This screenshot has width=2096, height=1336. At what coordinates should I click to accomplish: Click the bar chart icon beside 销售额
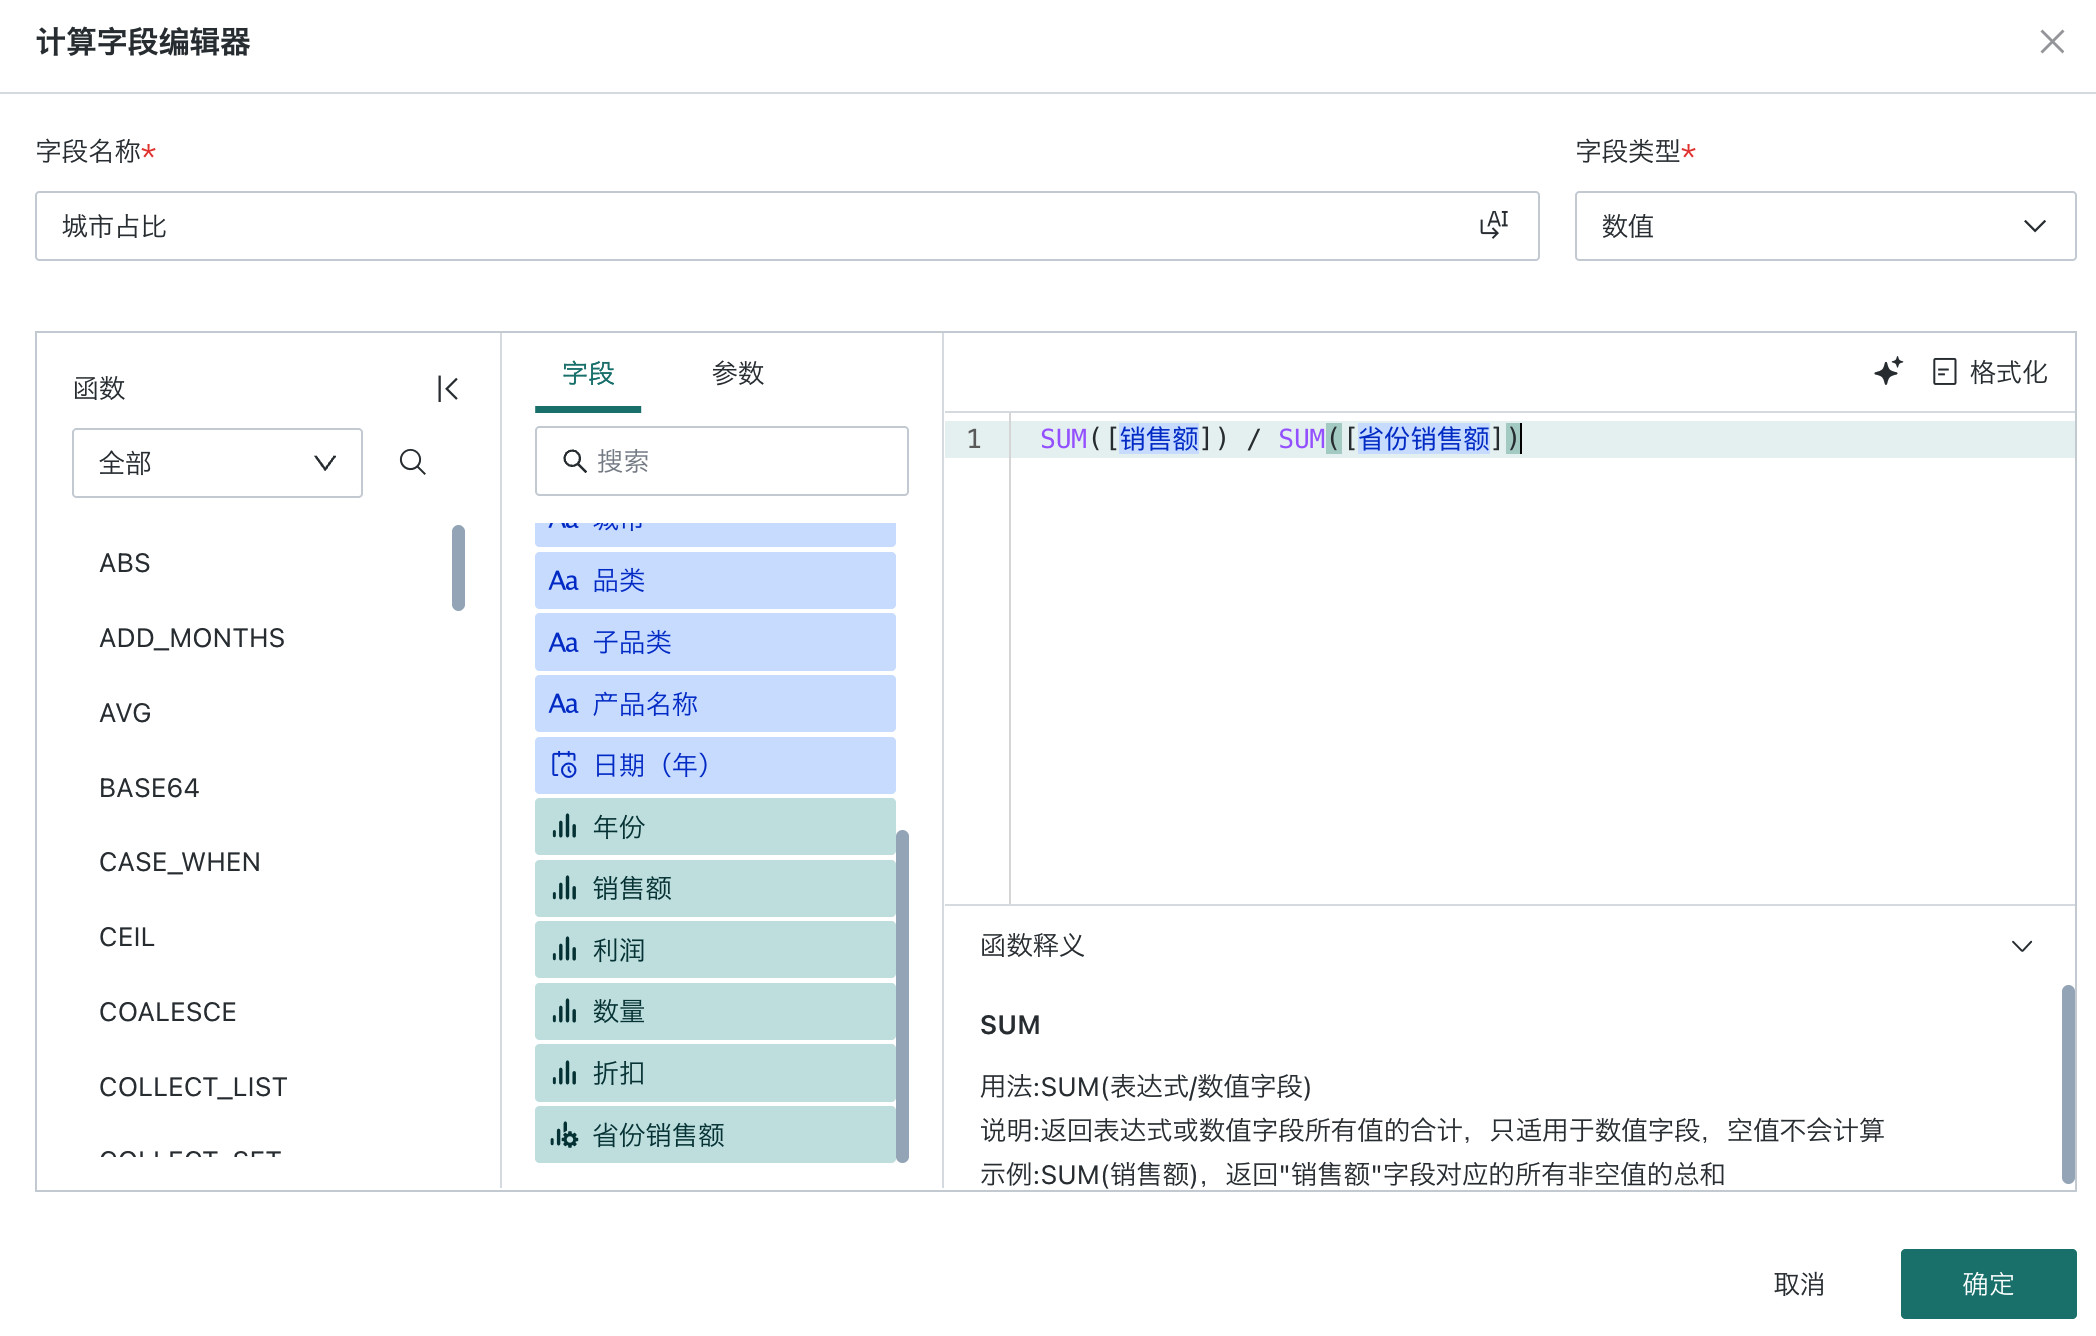(564, 888)
